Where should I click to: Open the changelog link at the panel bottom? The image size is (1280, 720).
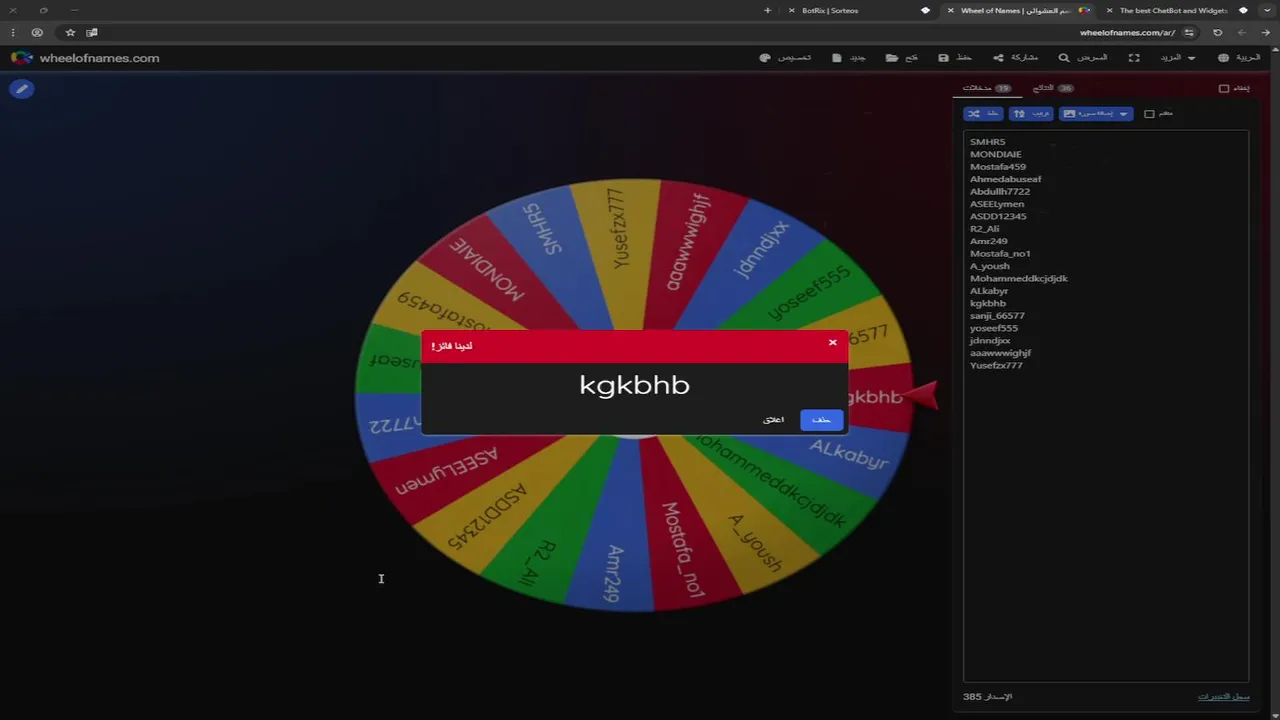[x=1224, y=697]
